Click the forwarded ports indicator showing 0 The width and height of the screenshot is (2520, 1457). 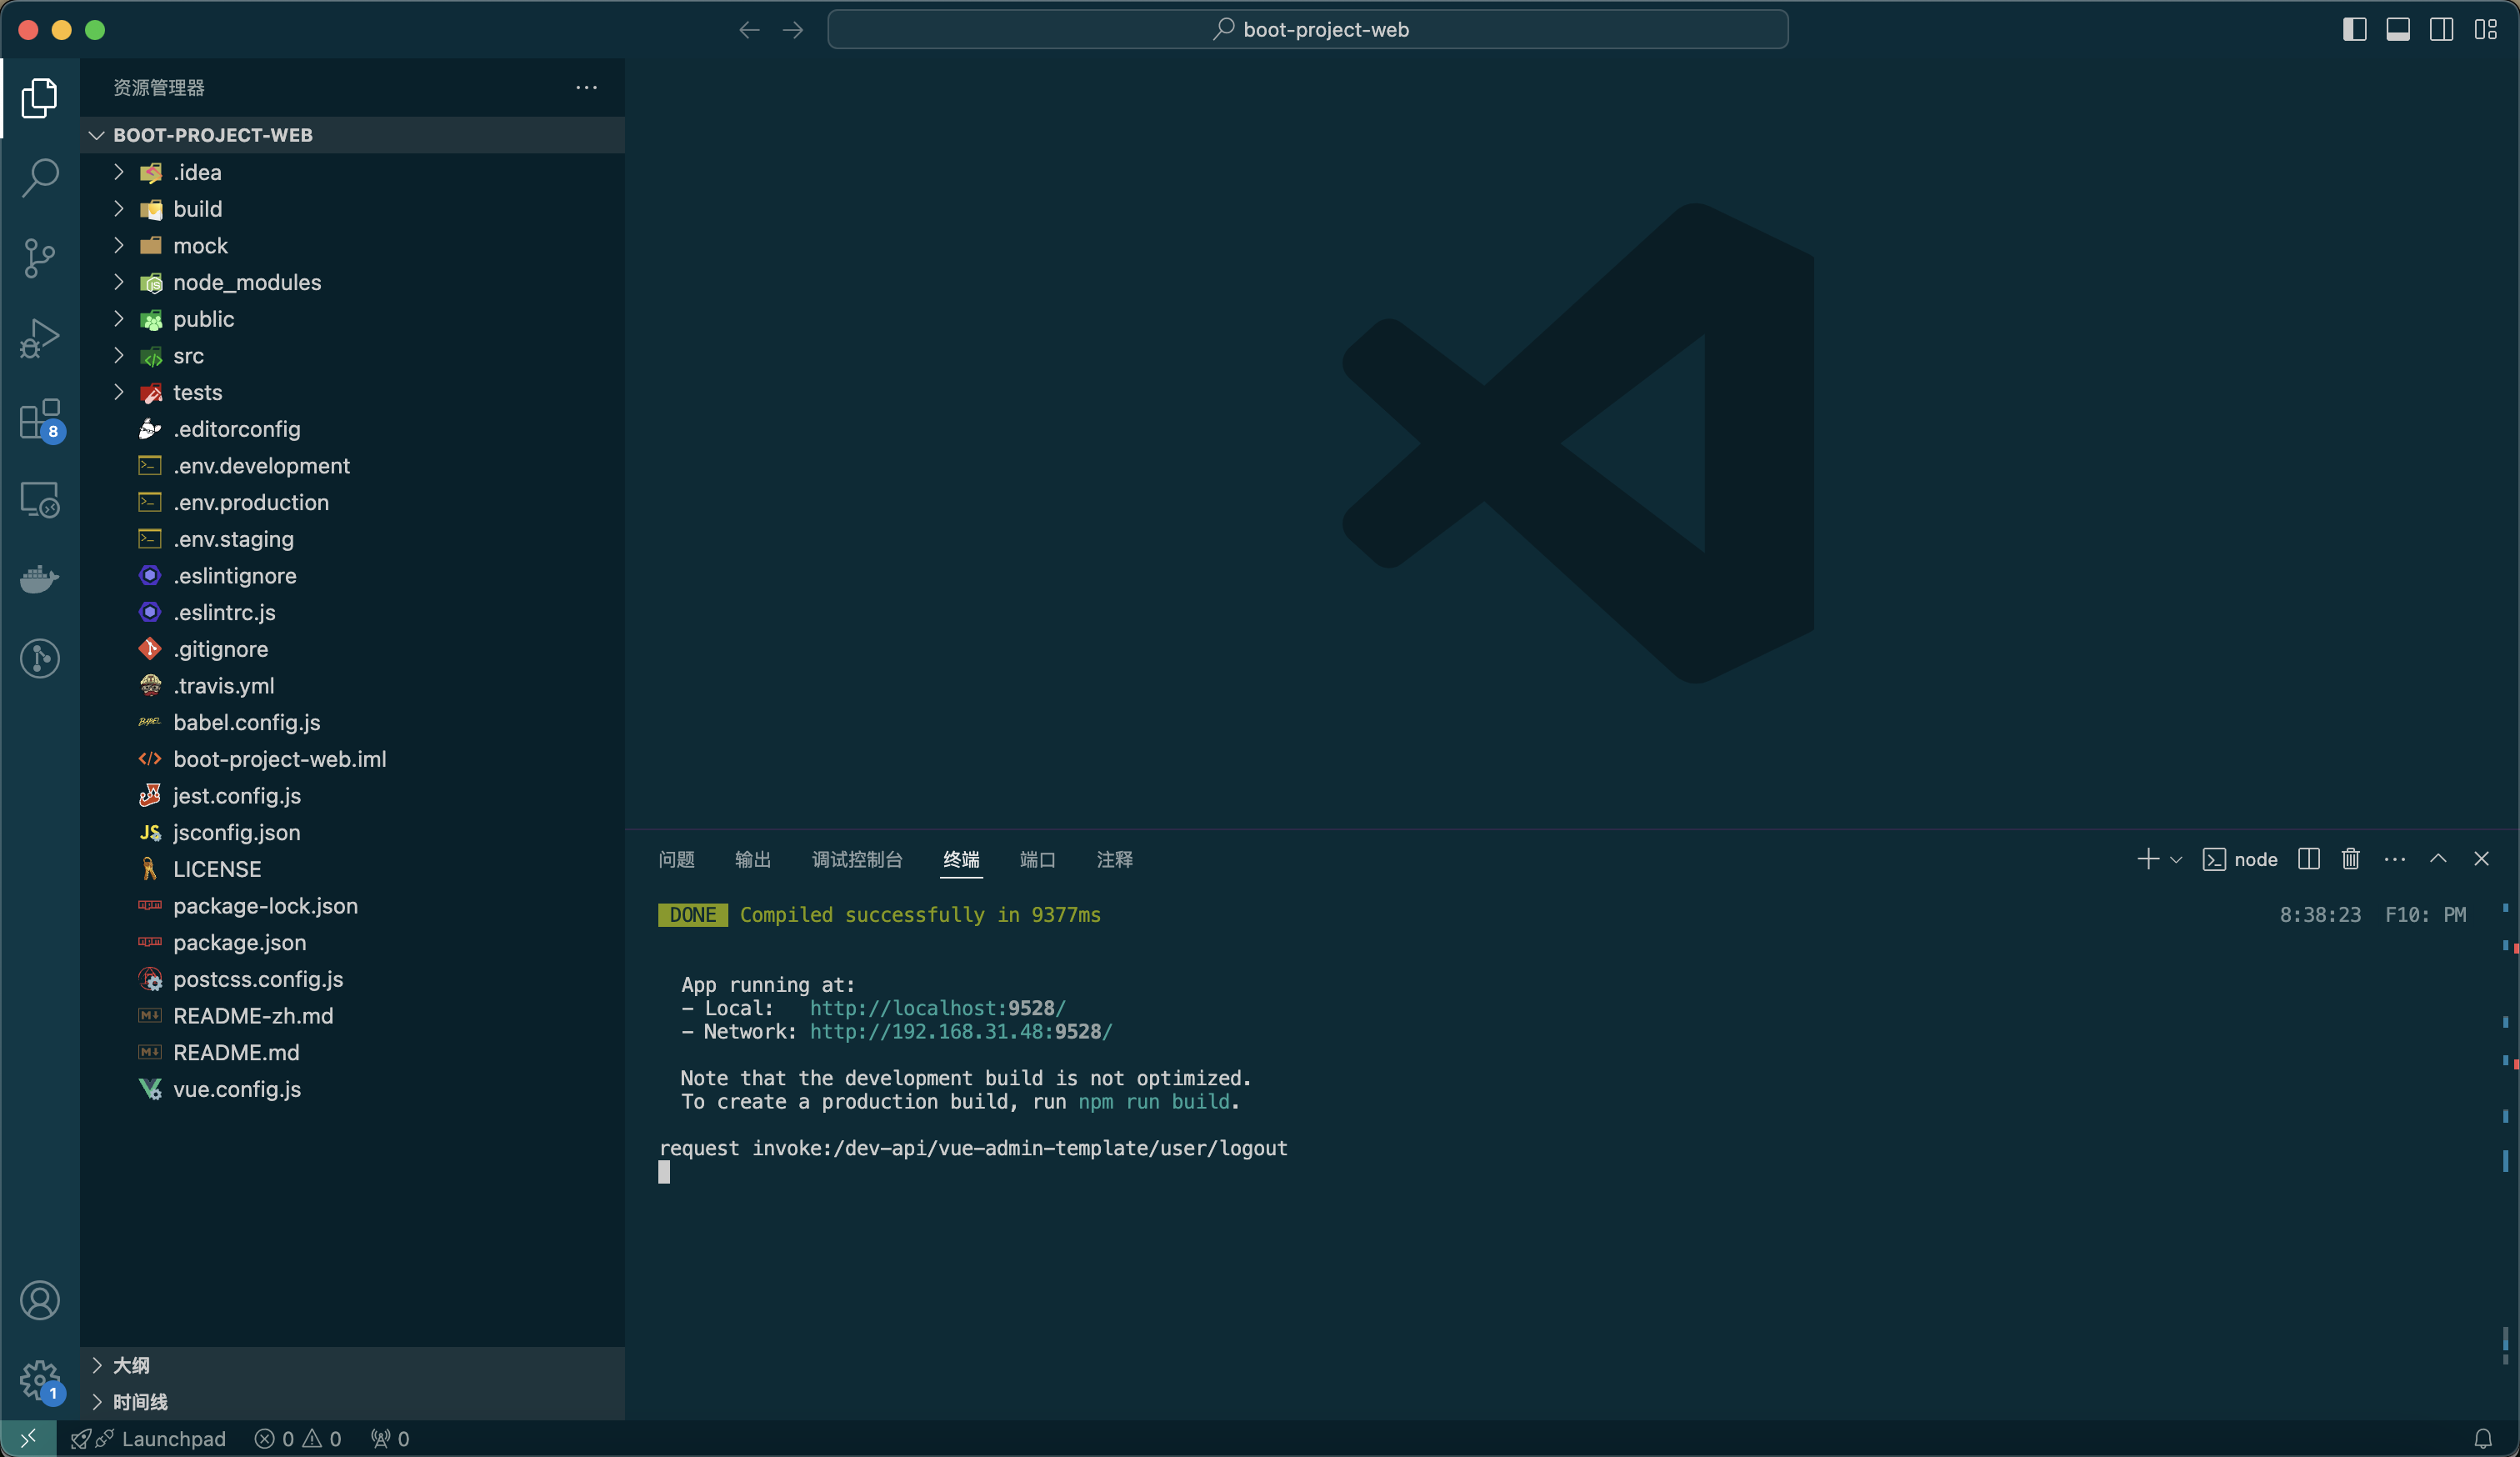coord(389,1438)
